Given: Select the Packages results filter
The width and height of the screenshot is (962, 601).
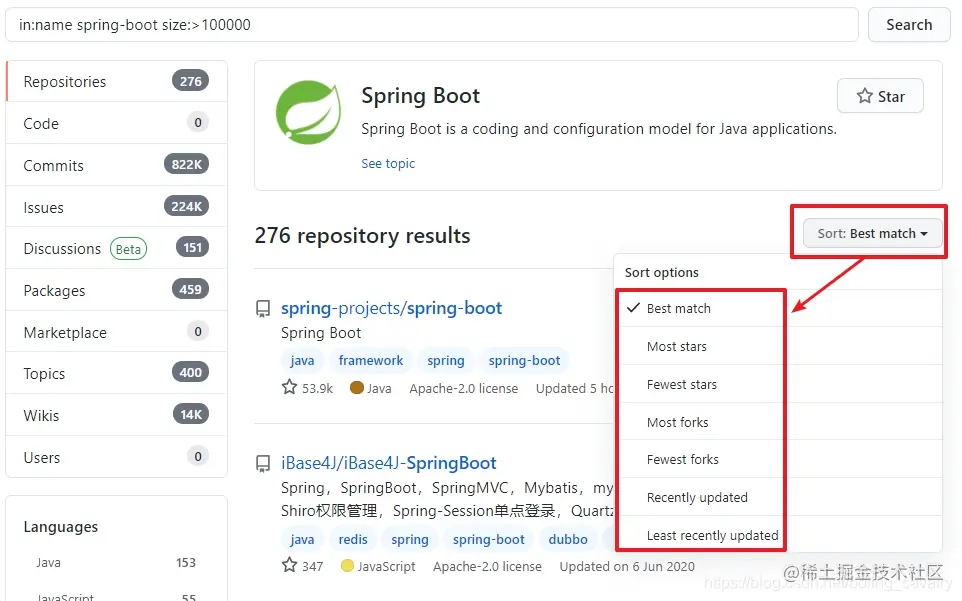Looking at the screenshot, I should pos(117,290).
